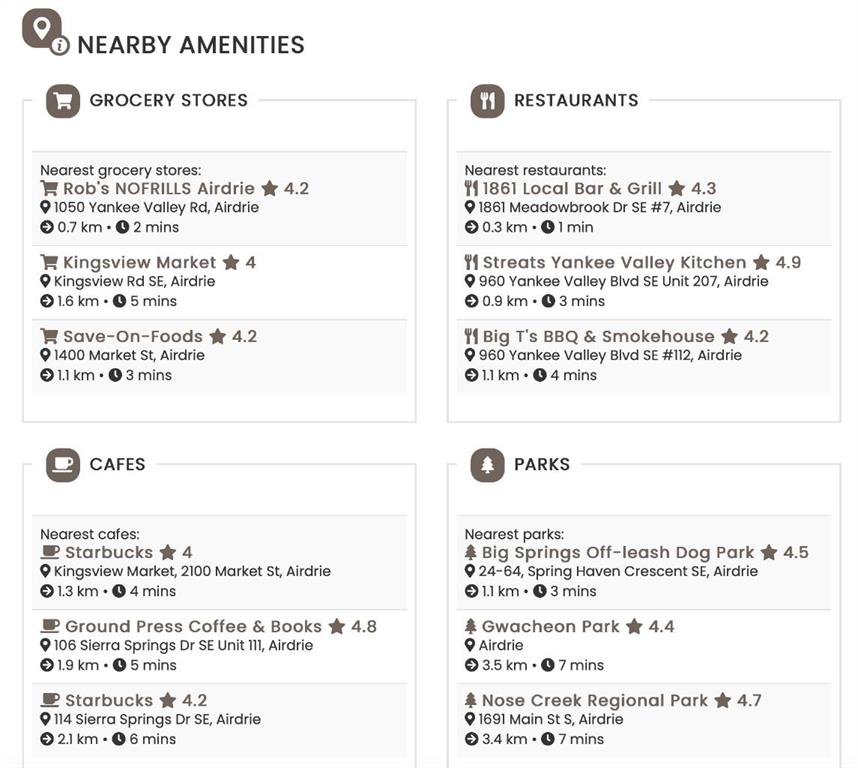Click star rating icon beside Streats Yankee Valley Kitchen
The width and height of the screenshot is (858, 768).
761,263
